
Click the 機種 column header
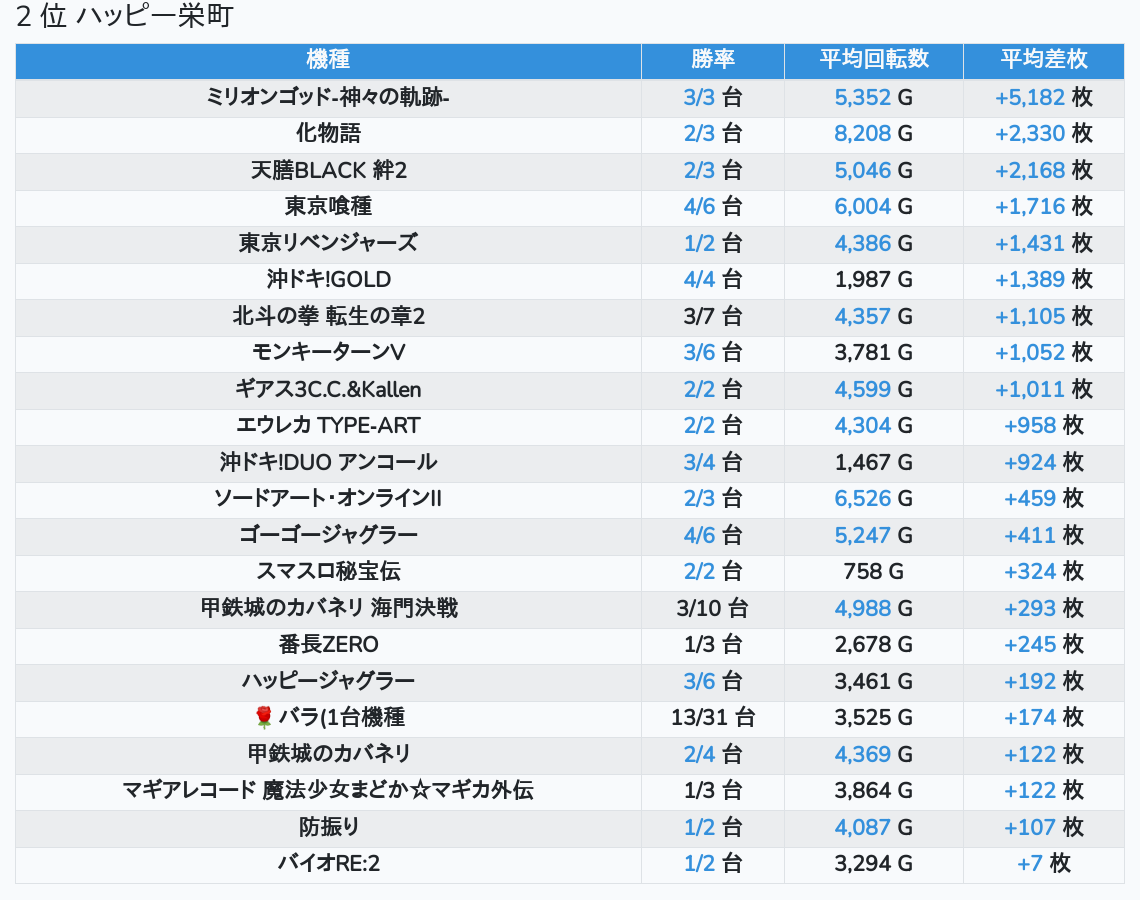[328, 60]
